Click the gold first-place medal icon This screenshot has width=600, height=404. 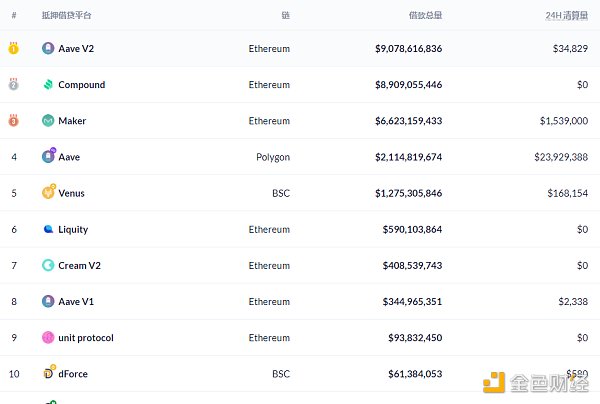(14, 48)
